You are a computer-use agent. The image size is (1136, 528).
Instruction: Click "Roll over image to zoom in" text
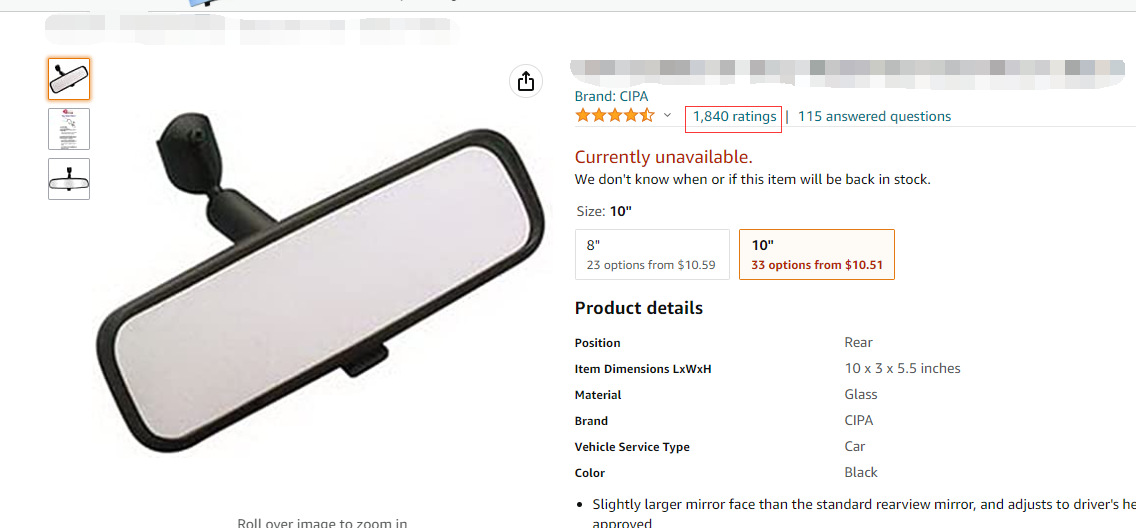[322, 522]
